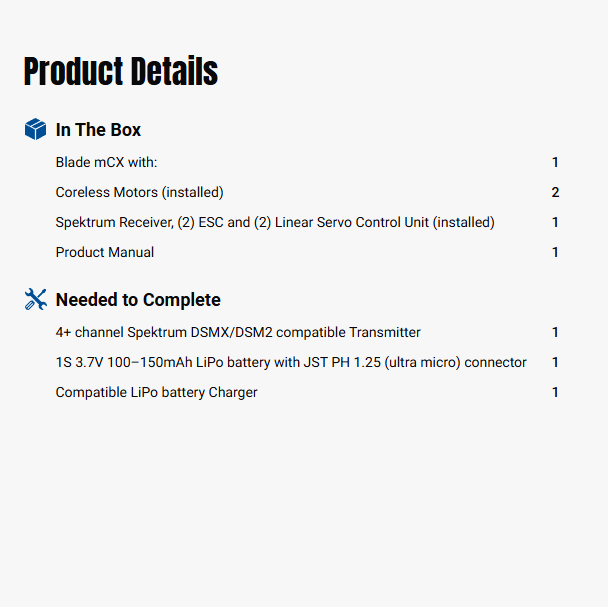Click the quantity 1 for Blade mCX
This screenshot has width=608, height=607.
(x=555, y=162)
